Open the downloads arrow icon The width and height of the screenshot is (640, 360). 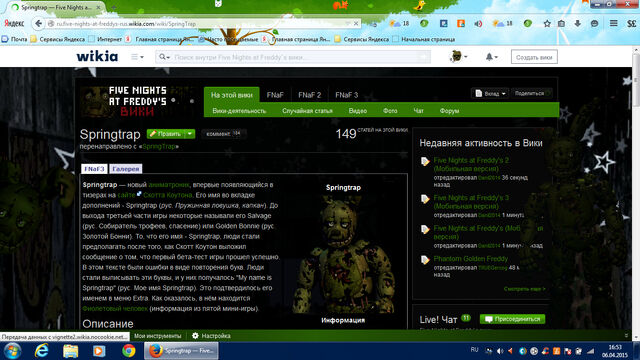click(x=578, y=24)
